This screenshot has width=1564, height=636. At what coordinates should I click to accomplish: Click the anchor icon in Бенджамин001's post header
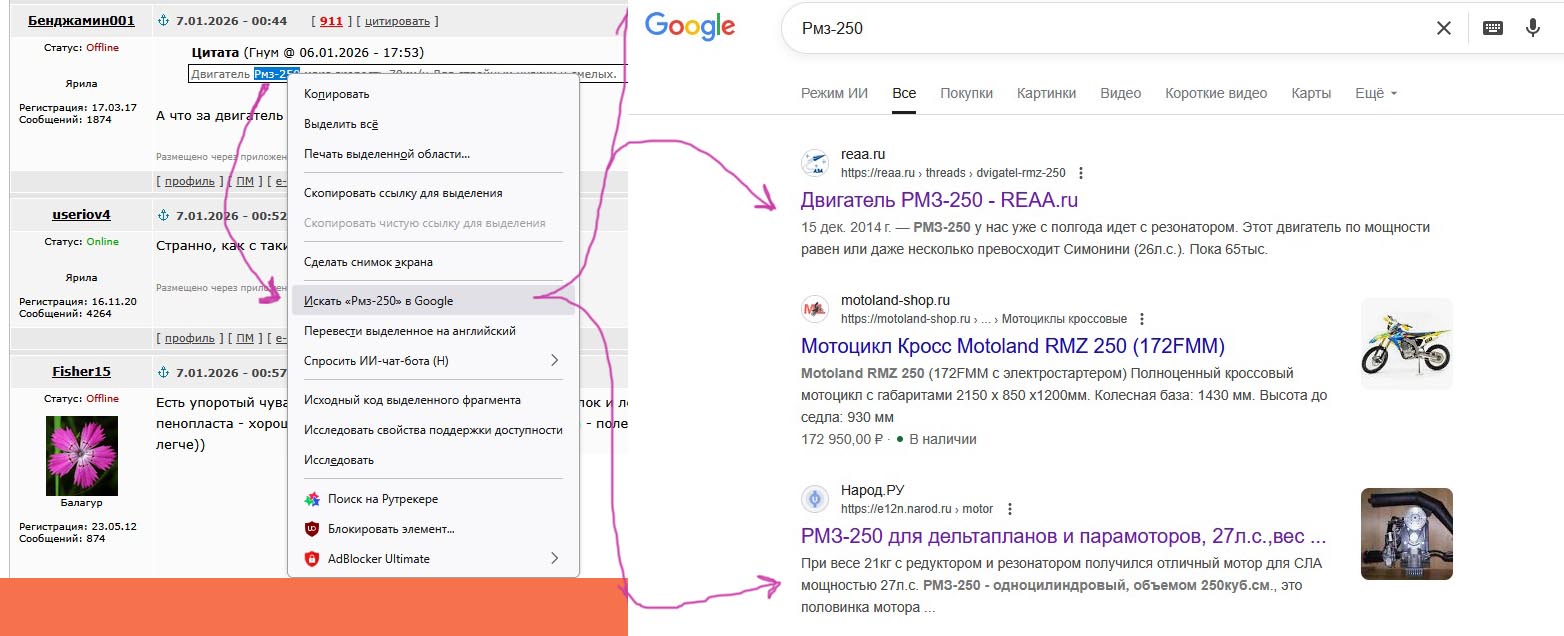(x=163, y=21)
